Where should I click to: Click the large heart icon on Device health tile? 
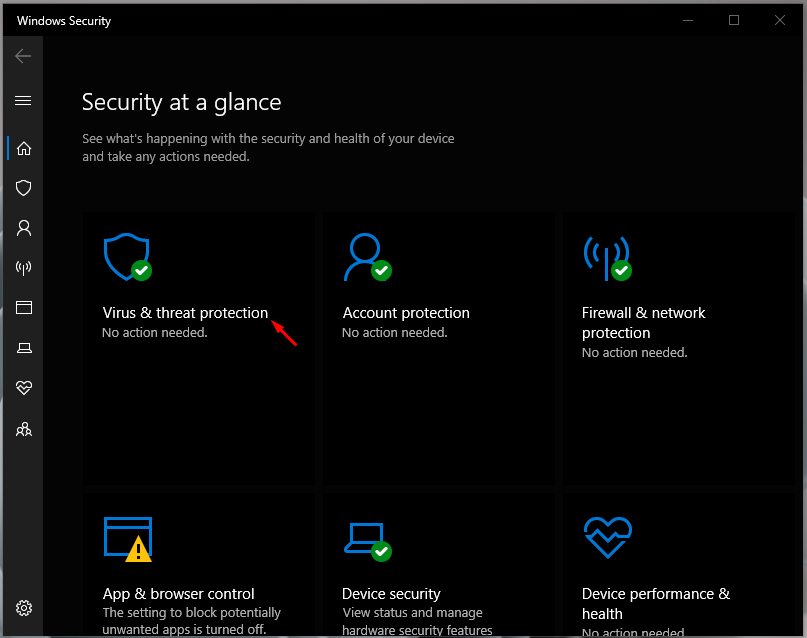(606, 538)
